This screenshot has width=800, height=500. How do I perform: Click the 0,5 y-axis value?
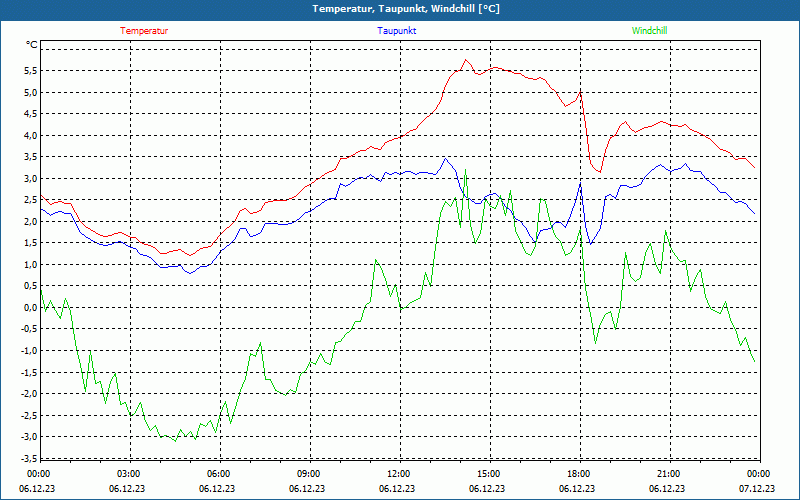click(x=31, y=286)
